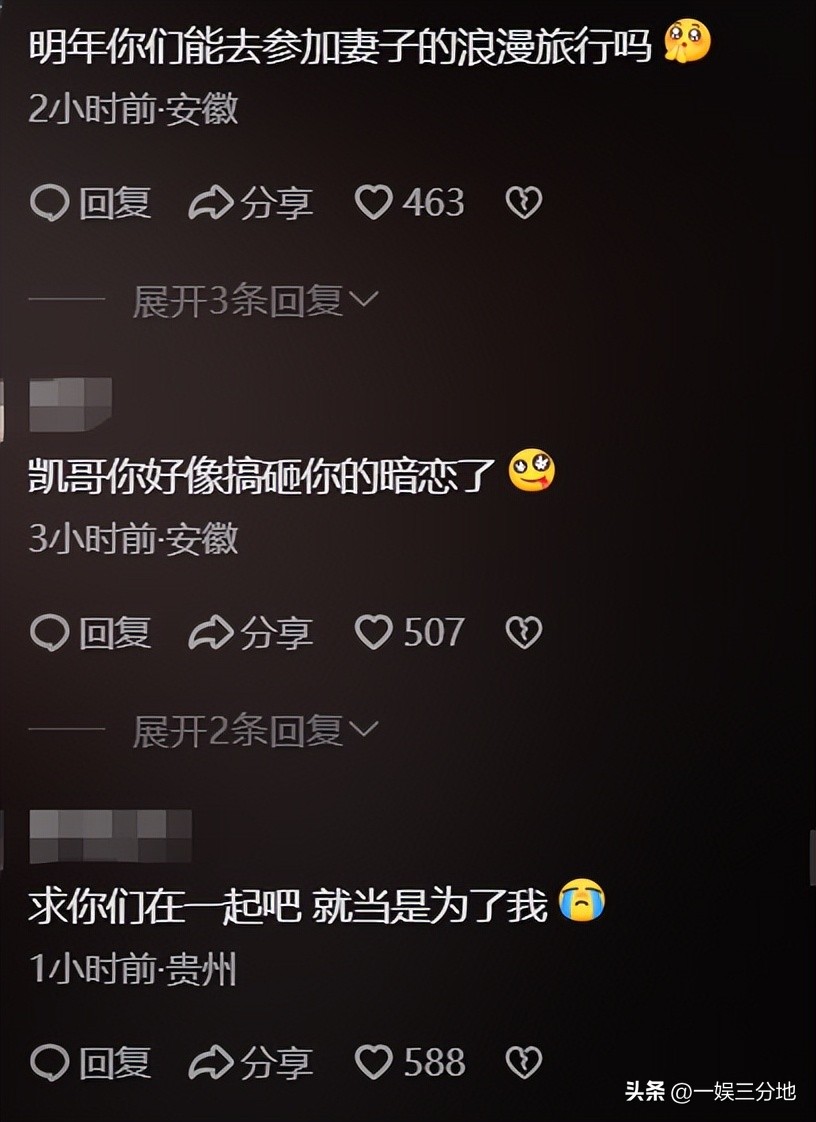Select comment text 求你们在一起吧 就当是为了我
Image resolution: width=816 pixels, height=1122 pixels.
[288, 906]
